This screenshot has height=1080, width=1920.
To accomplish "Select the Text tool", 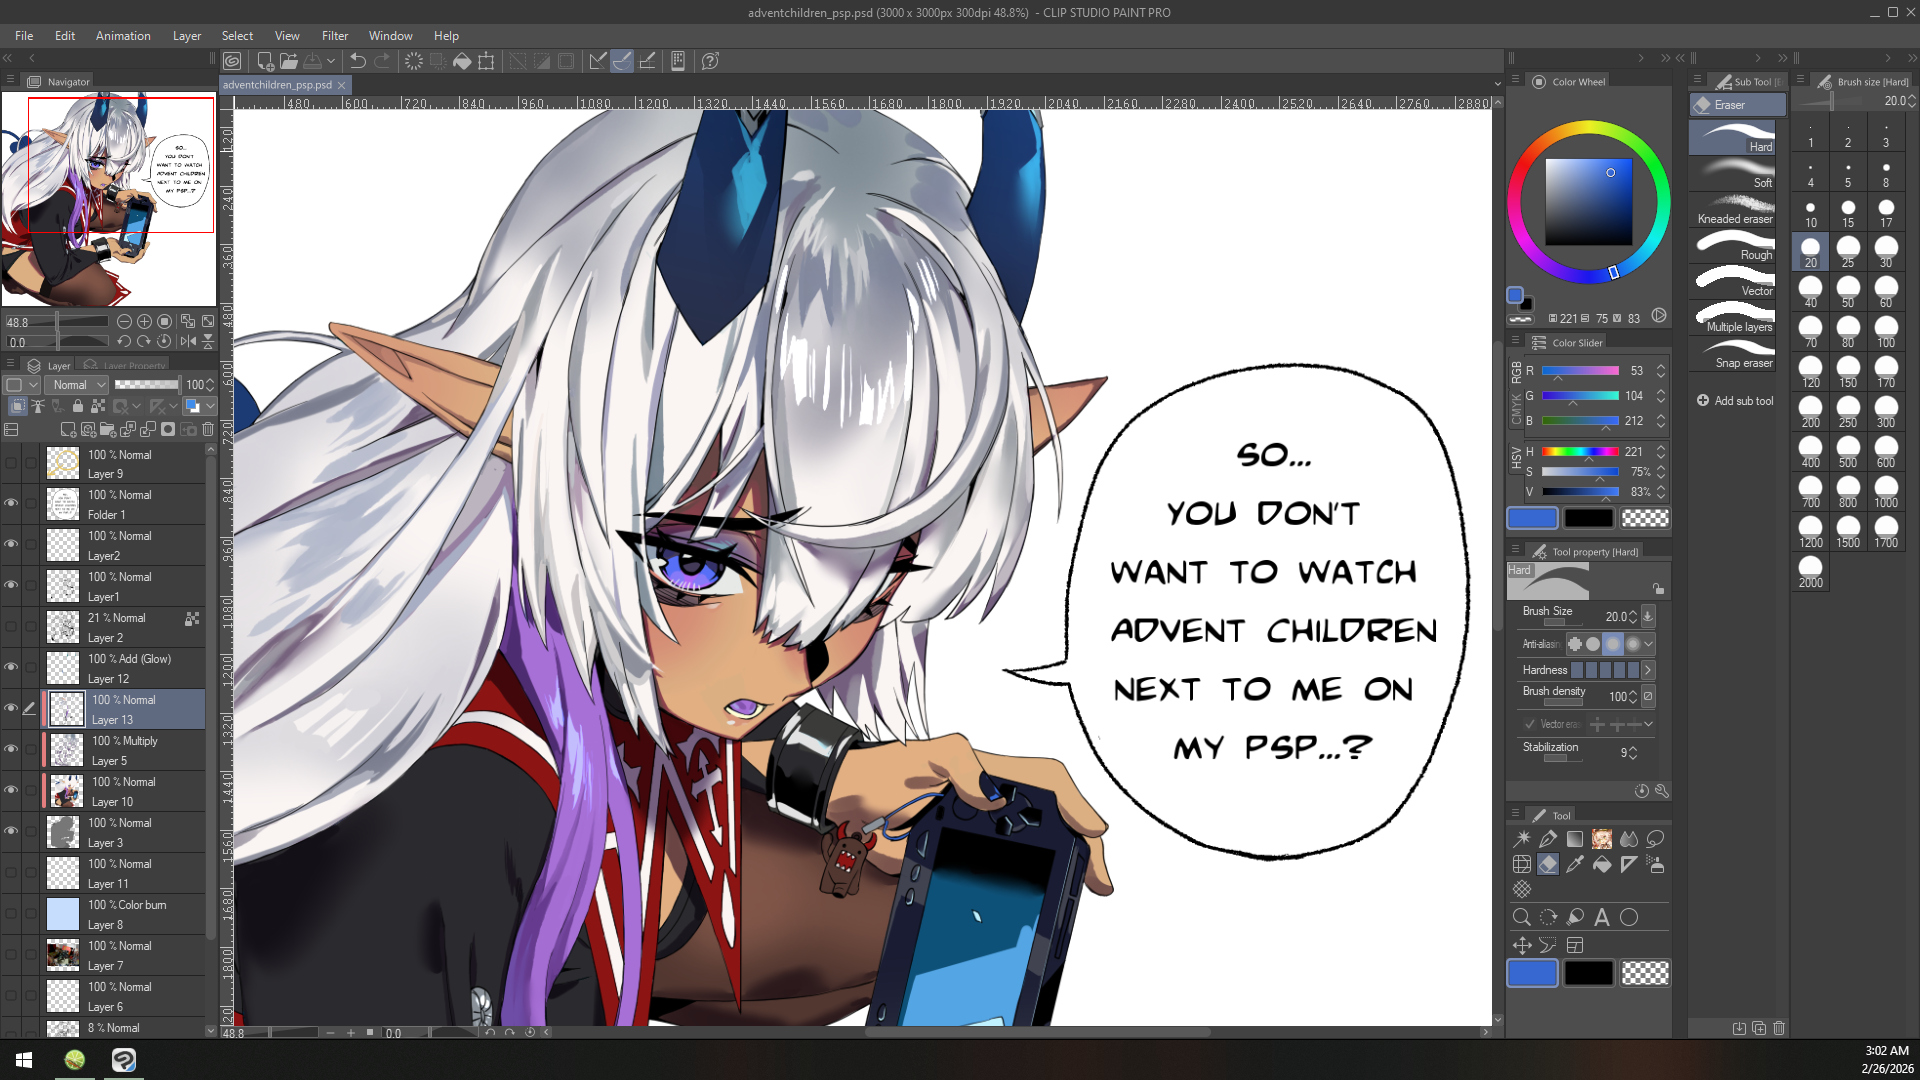I will point(1602,917).
